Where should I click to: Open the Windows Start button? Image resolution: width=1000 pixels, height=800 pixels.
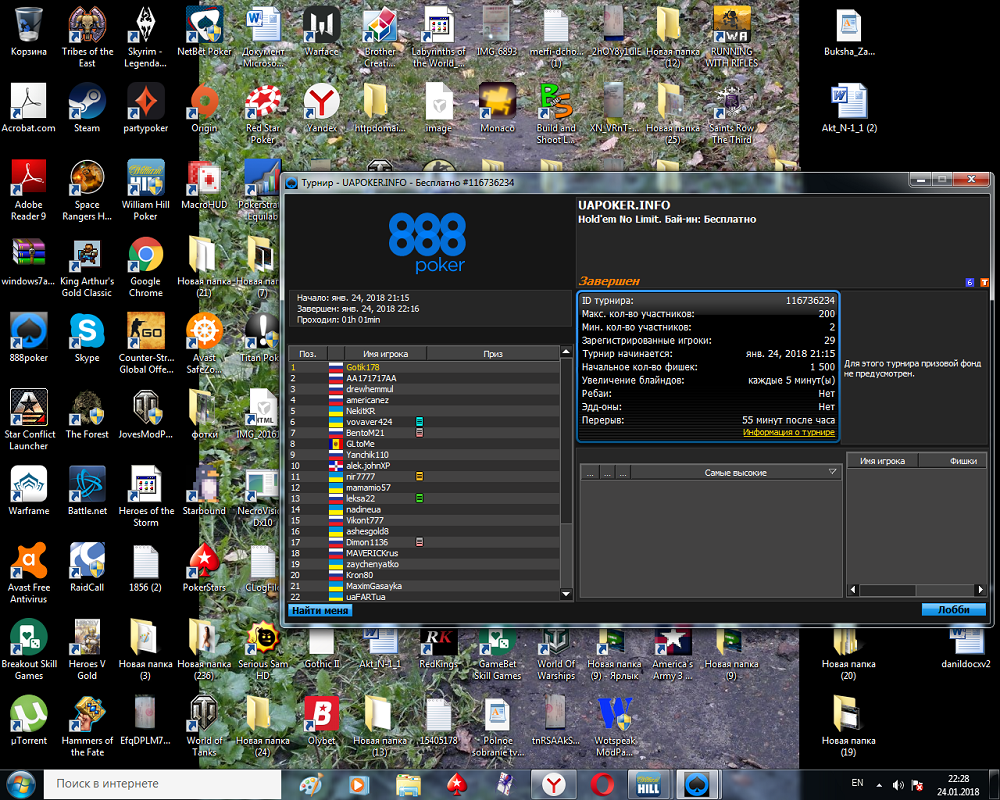click(x=20, y=784)
